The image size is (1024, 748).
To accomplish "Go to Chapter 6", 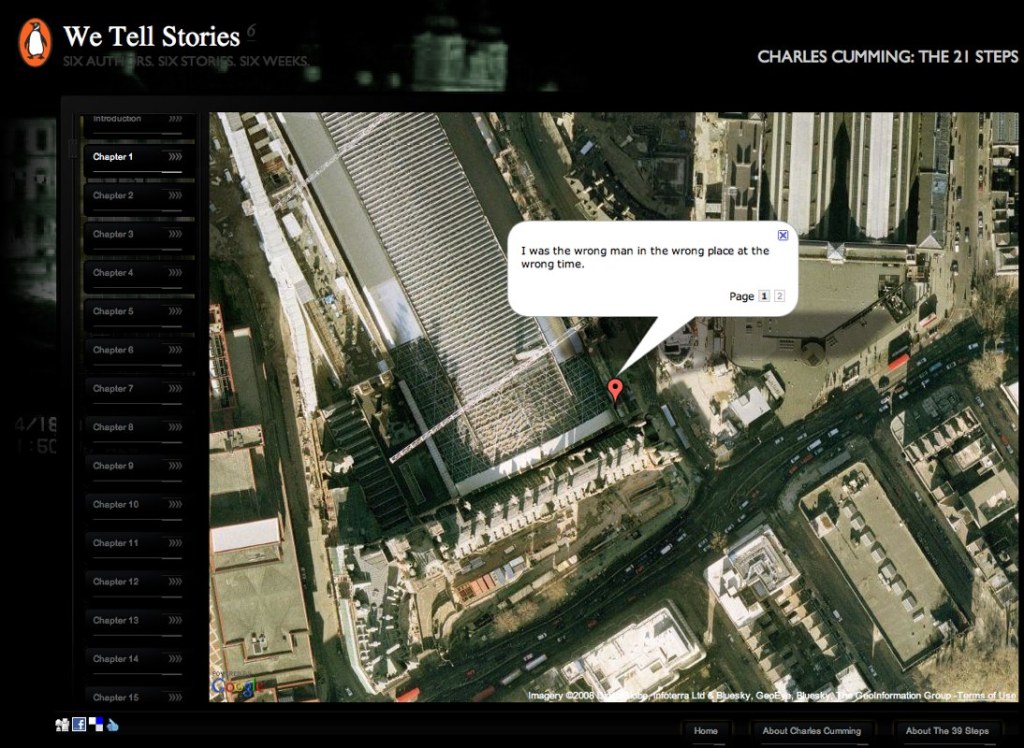I will tap(138, 352).
